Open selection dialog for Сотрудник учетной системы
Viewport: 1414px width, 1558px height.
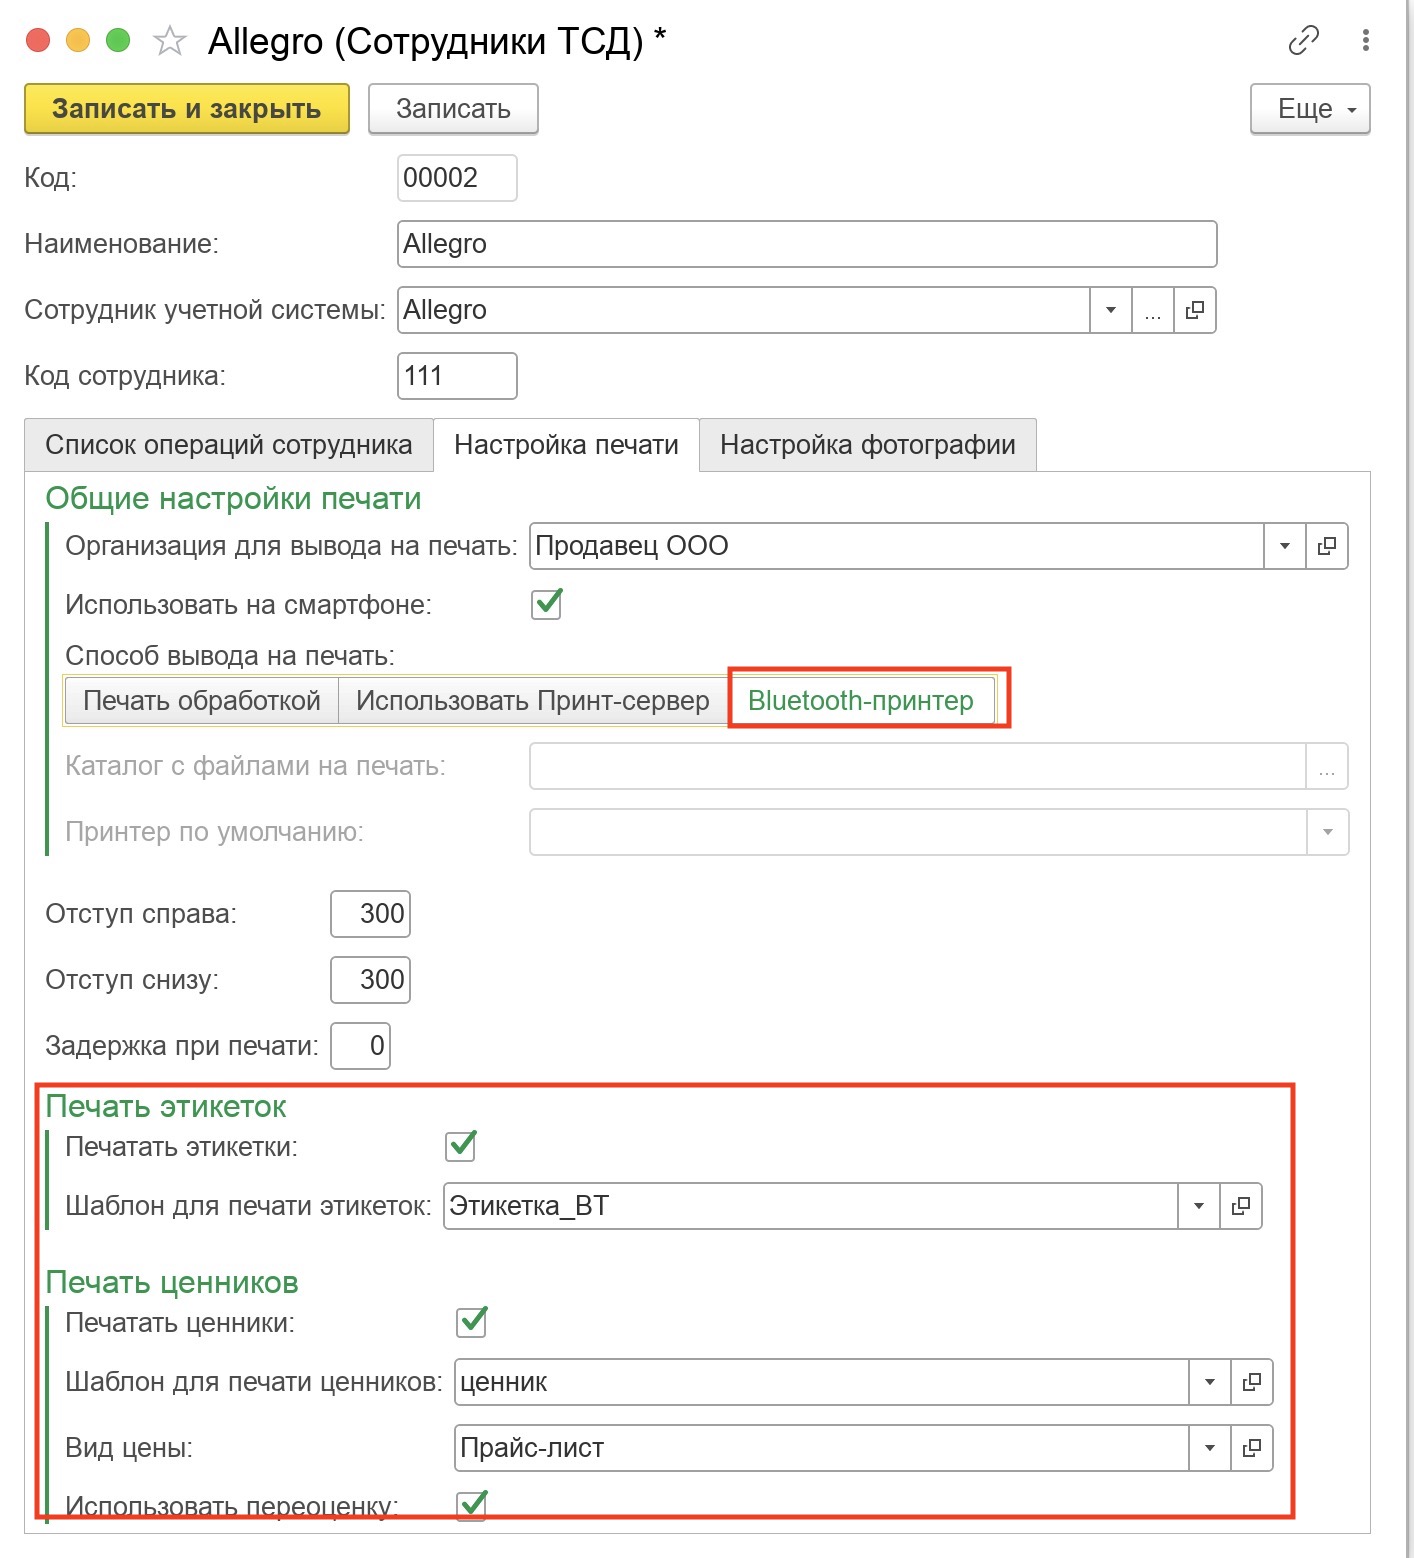click(x=1153, y=310)
